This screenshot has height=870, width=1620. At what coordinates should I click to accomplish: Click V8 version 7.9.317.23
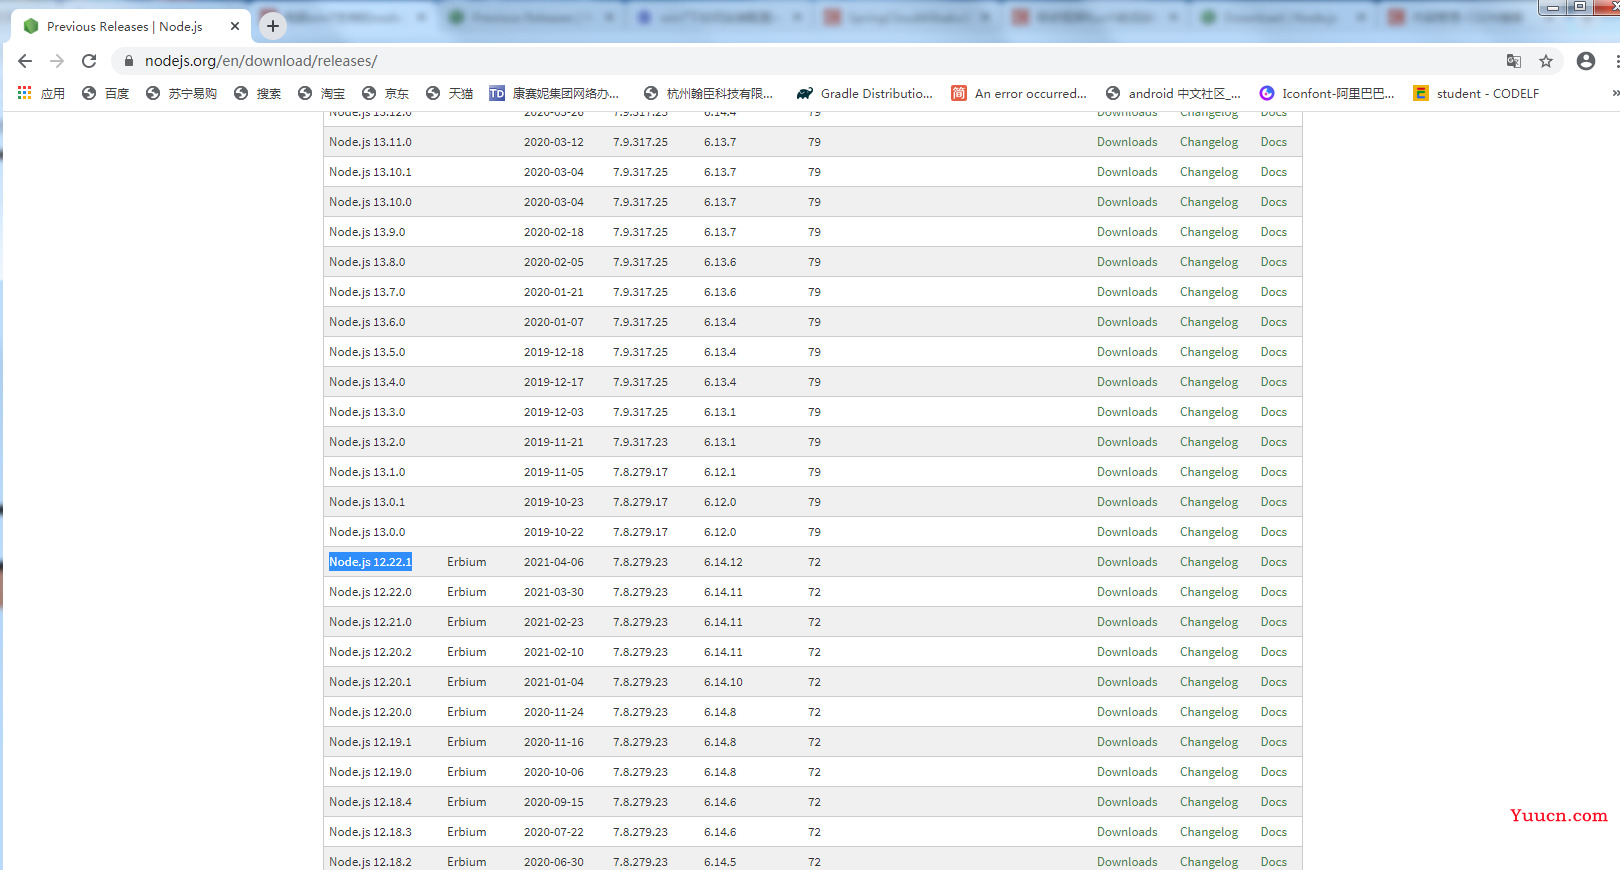(640, 442)
